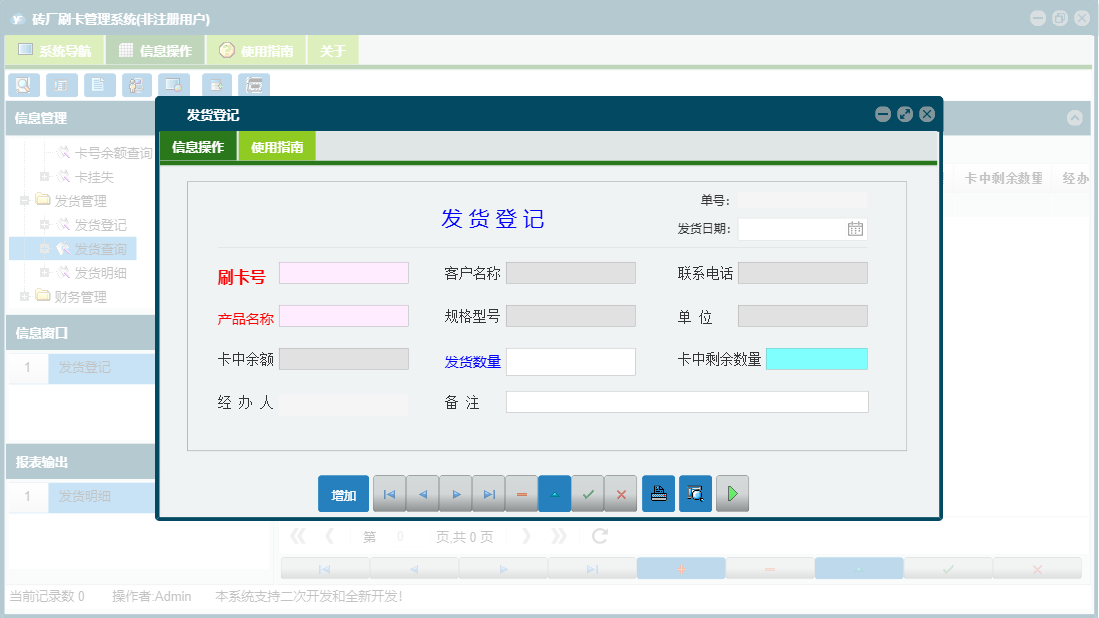Open the 发货日期 calendar picker
This screenshot has width=1099, height=618.
[855, 229]
